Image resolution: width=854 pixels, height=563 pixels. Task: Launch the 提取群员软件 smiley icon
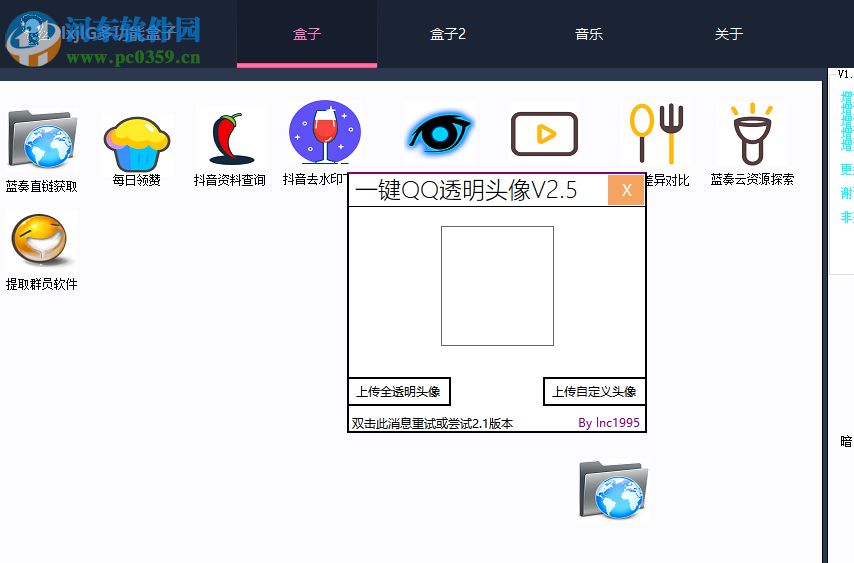tap(40, 240)
